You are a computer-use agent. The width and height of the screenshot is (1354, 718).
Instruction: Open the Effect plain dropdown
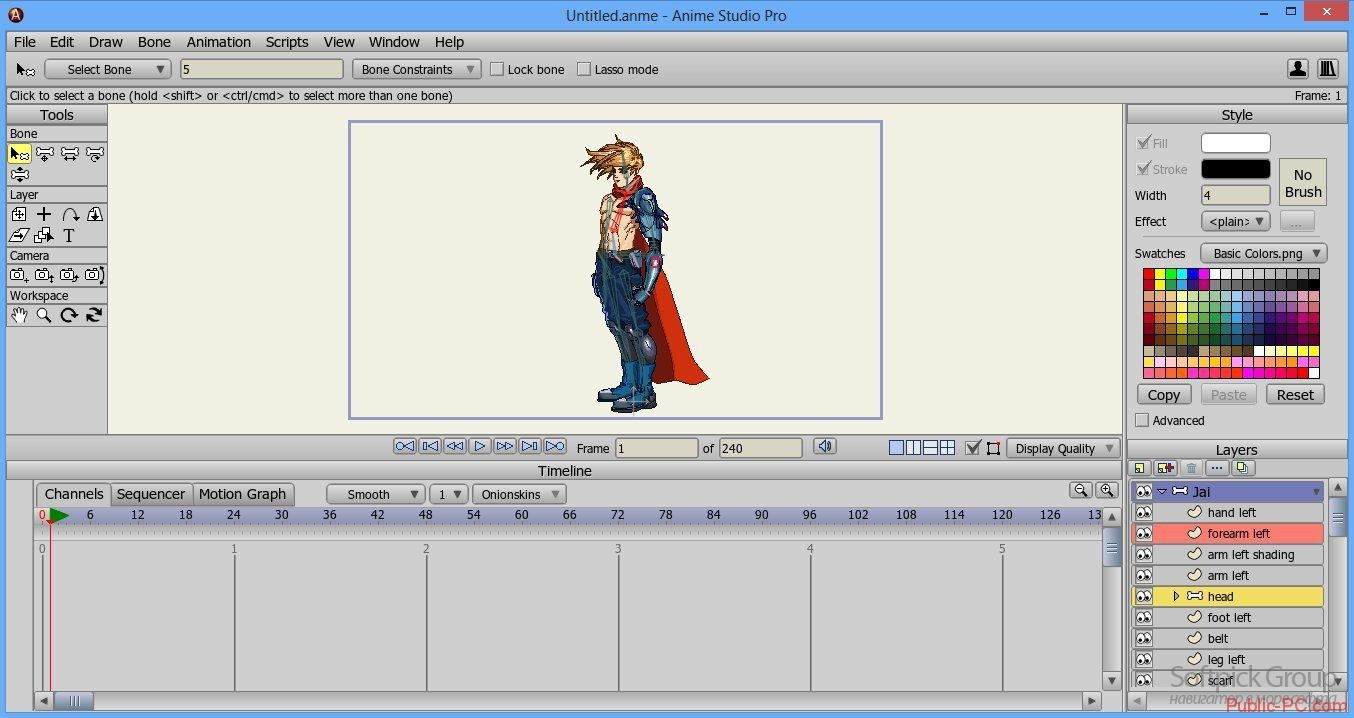click(x=1236, y=221)
